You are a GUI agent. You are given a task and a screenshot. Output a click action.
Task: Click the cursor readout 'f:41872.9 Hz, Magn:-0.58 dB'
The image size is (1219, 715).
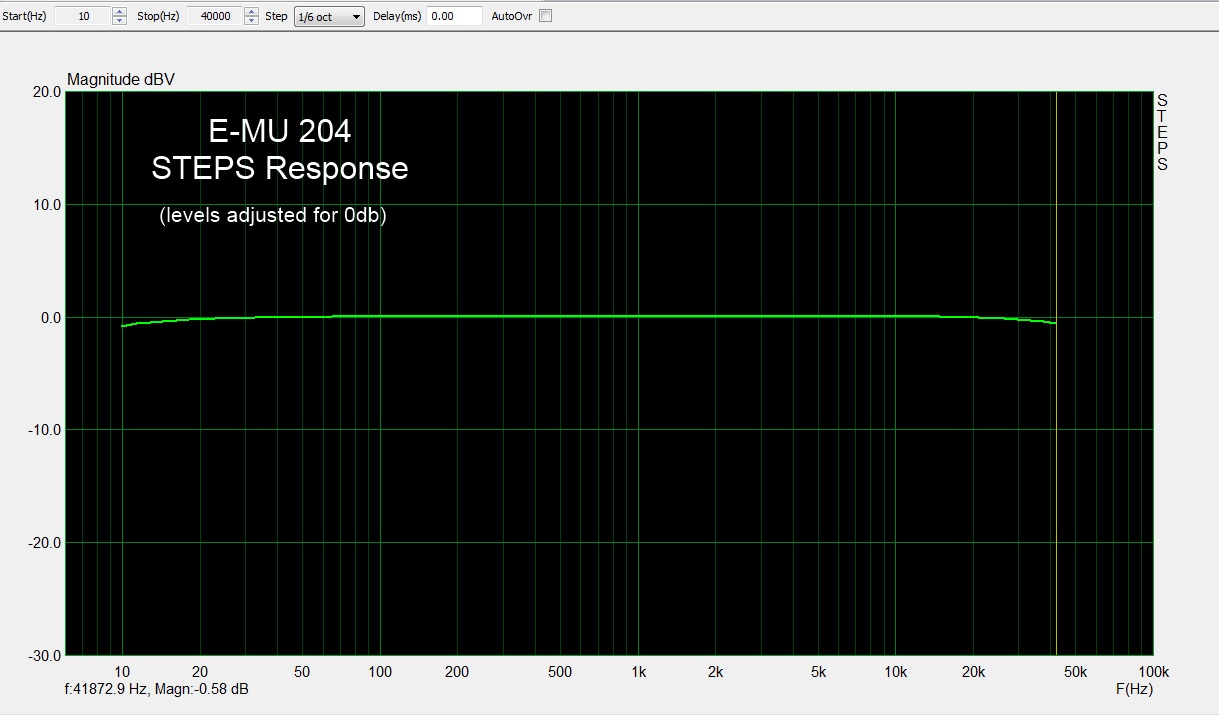155,690
